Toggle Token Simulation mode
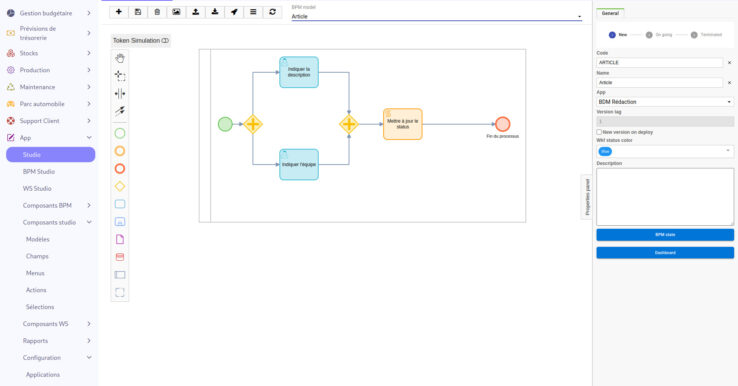Image resolution: width=738 pixels, height=386 pixels. coord(141,40)
